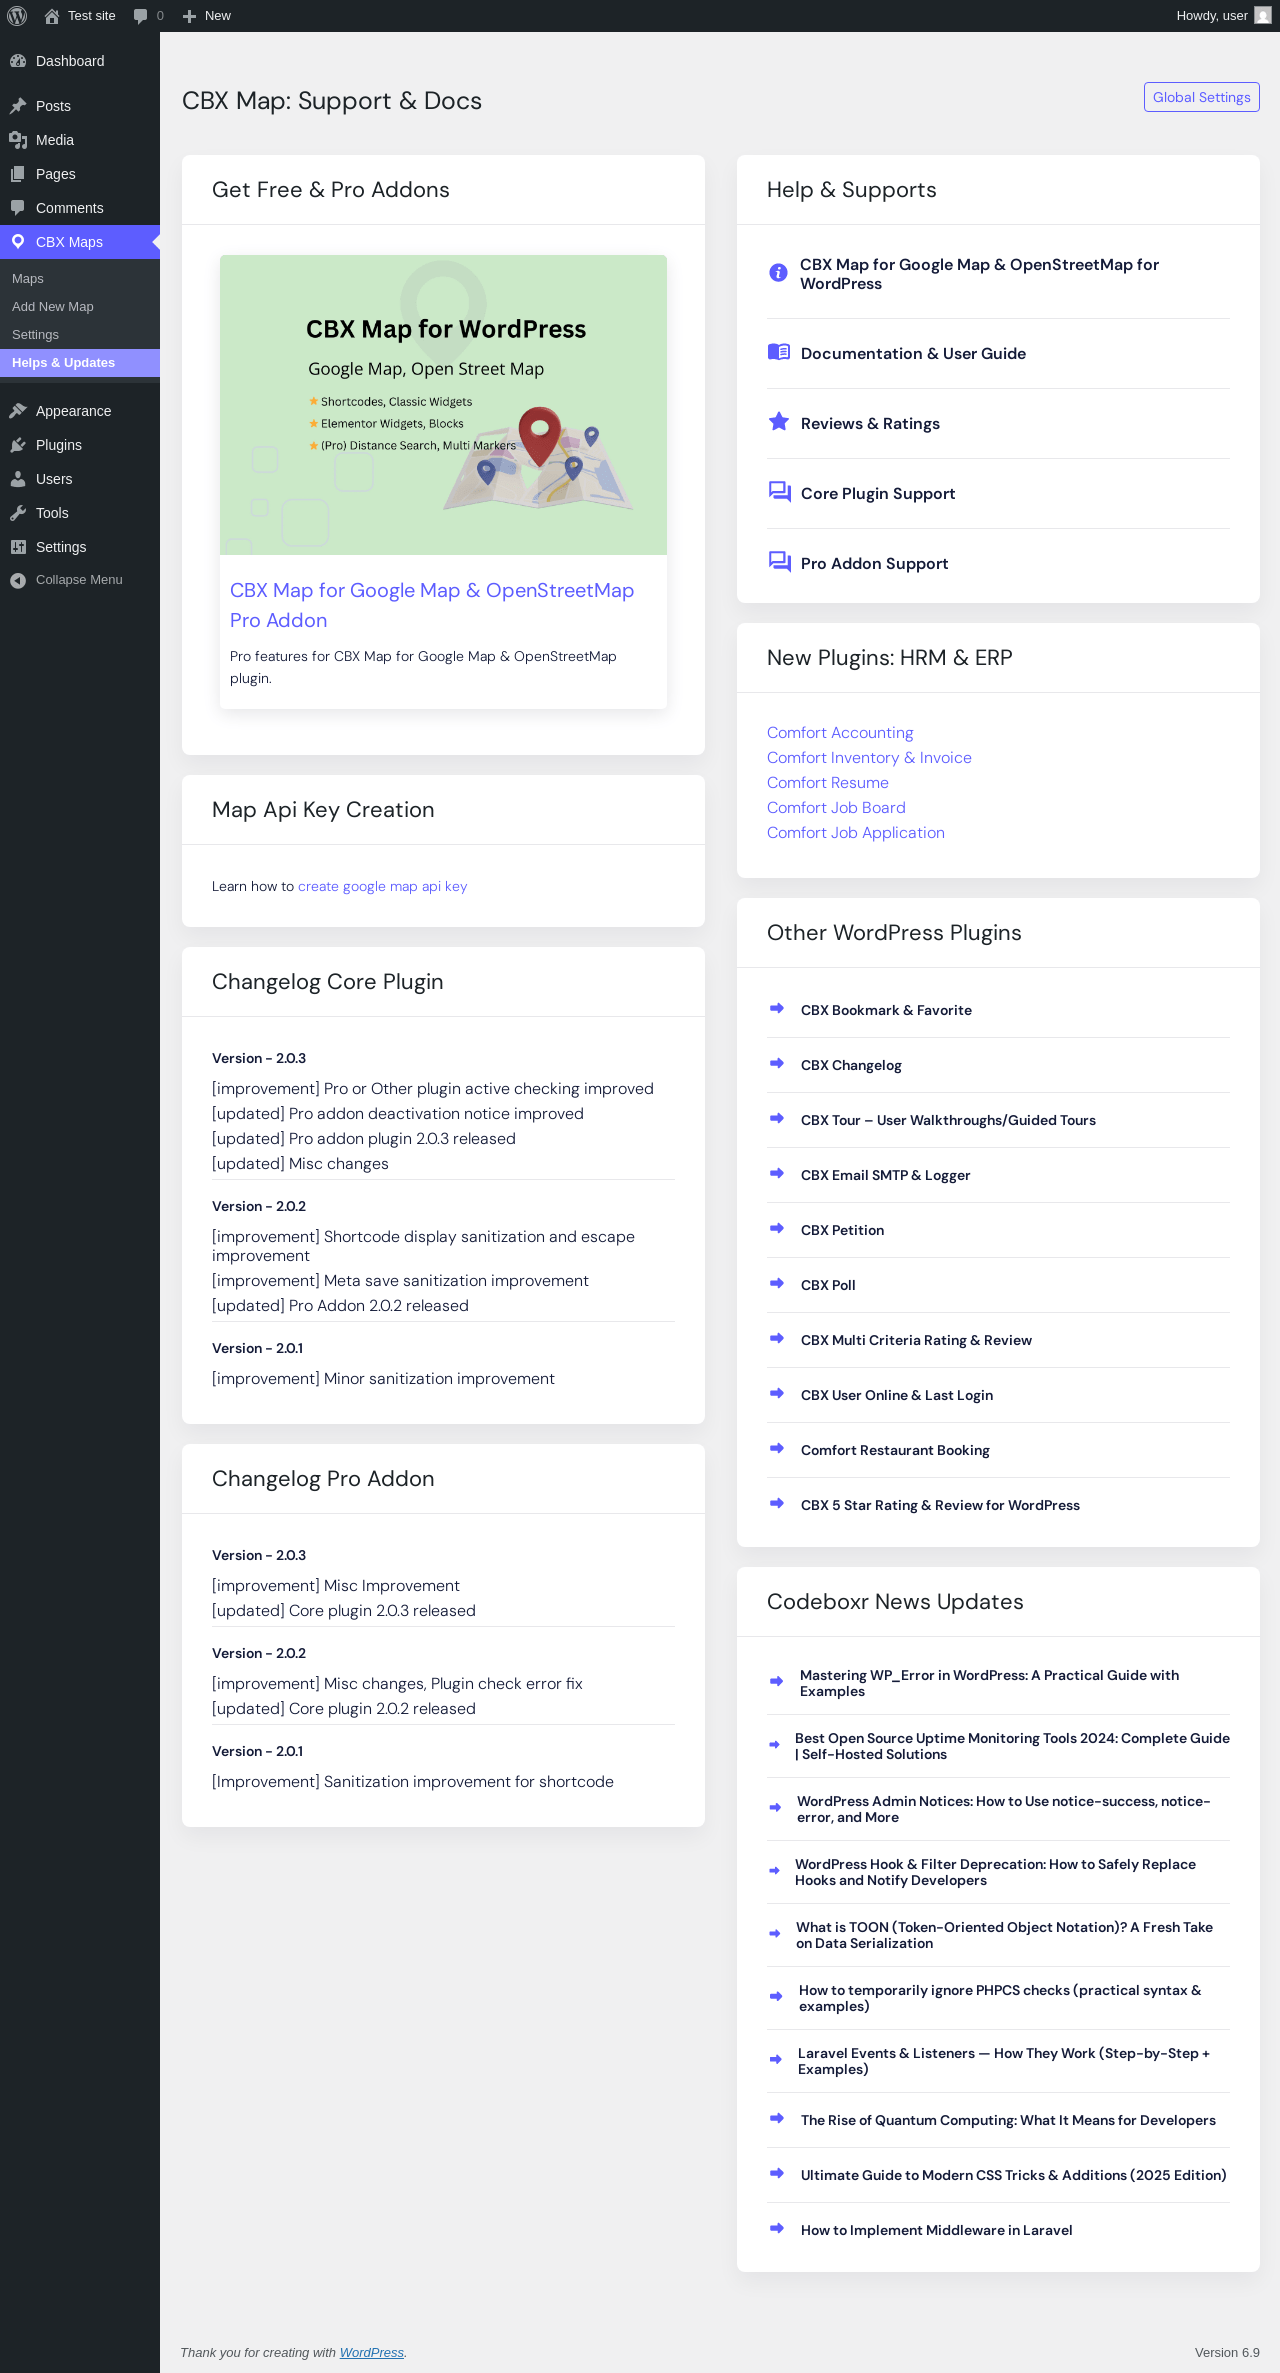Open the WordPress link in the footer

(x=371, y=2353)
